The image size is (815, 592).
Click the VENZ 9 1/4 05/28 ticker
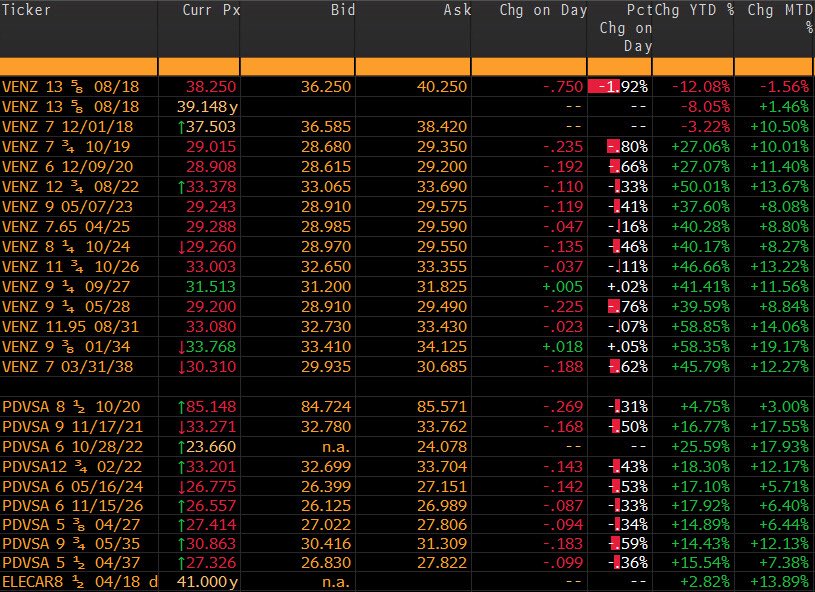(66, 307)
